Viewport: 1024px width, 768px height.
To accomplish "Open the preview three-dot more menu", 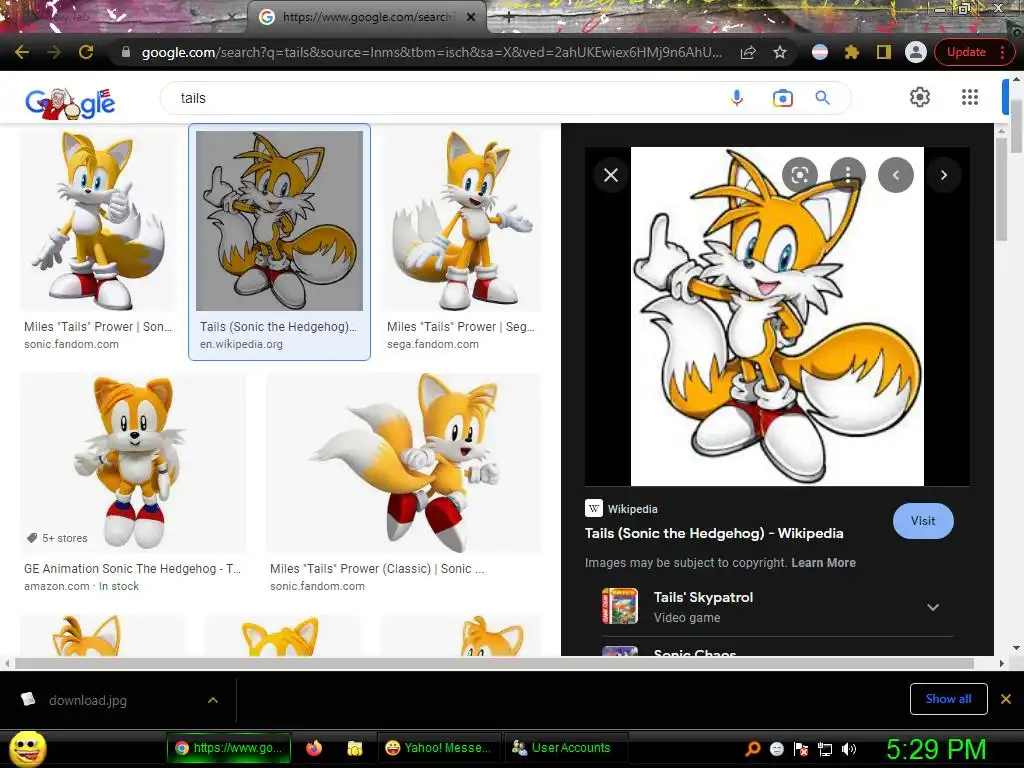I will [x=848, y=175].
